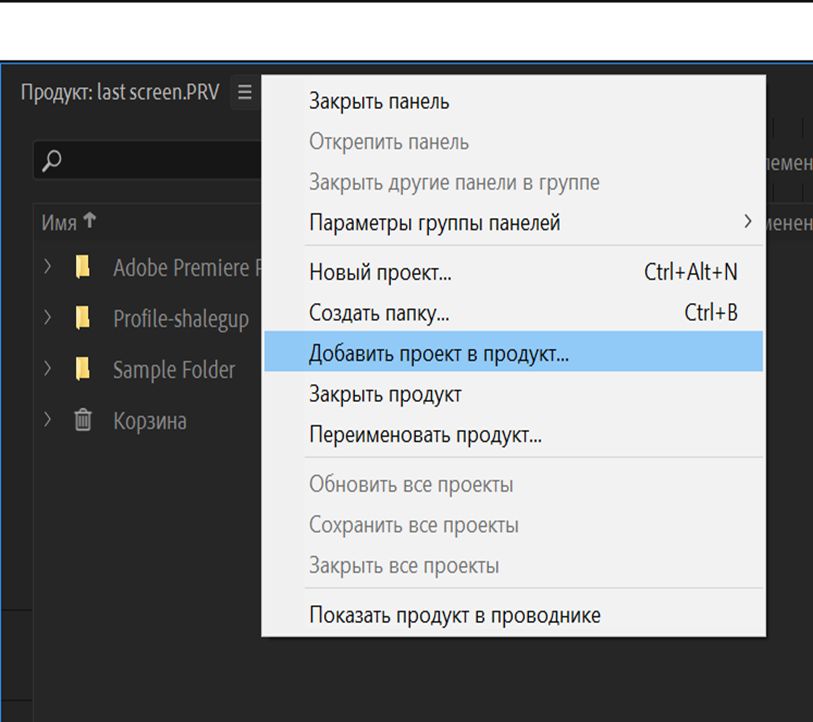Select the Adobe Premiere folder icon
Viewport: 813px width, 722px height.
(x=85, y=268)
